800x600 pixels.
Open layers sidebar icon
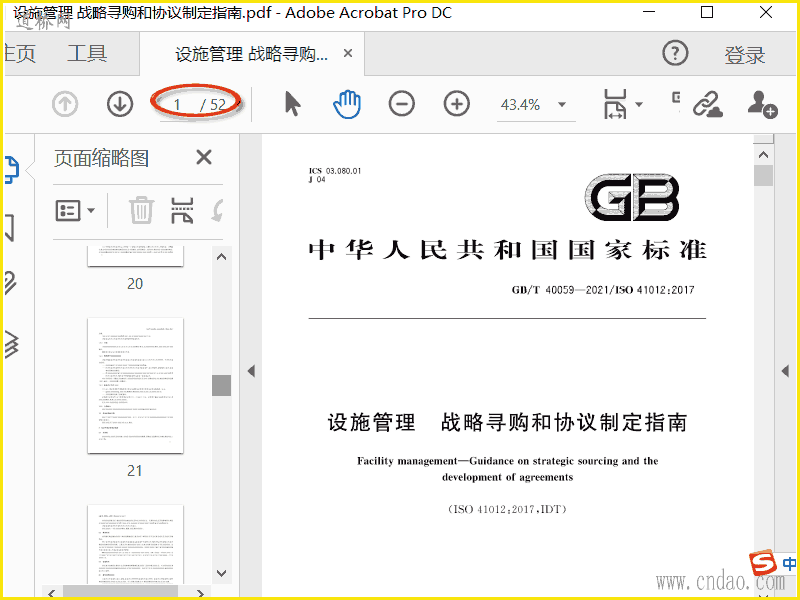pyautogui.click(x=11, y=343)
